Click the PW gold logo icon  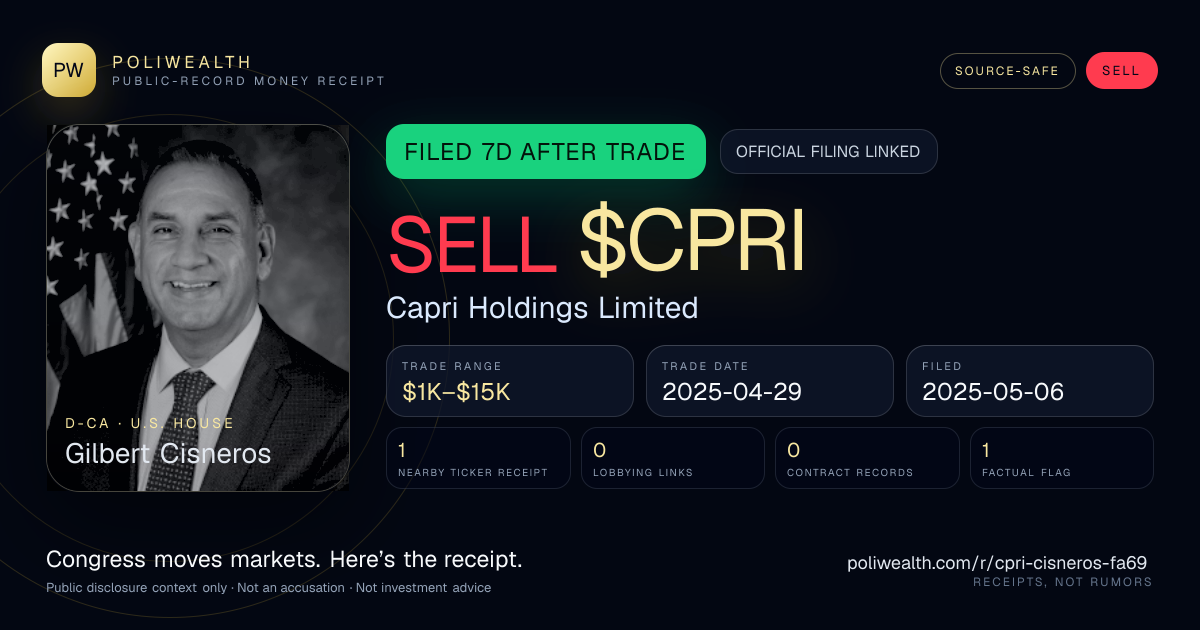pos(69,70)
